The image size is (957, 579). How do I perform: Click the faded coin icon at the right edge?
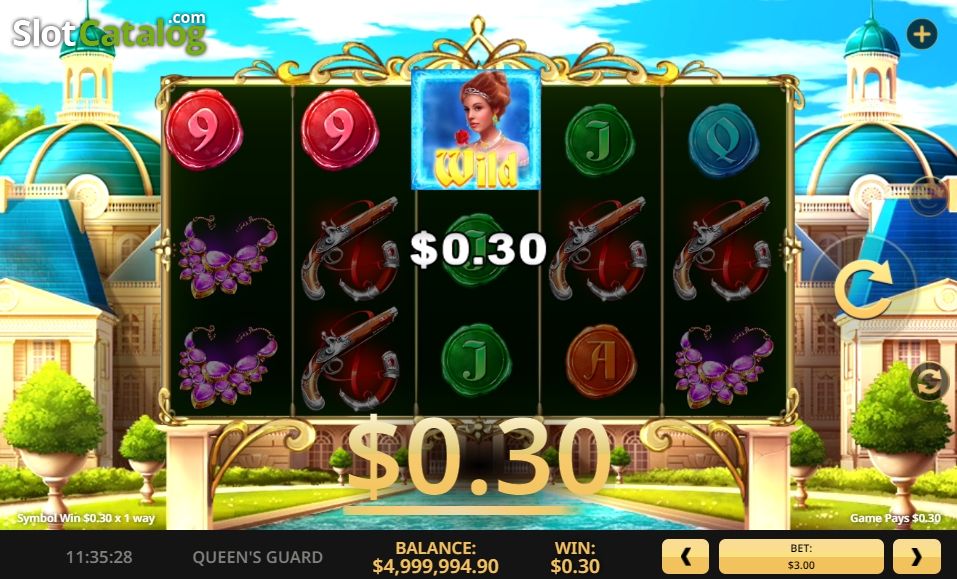(928, 196)
